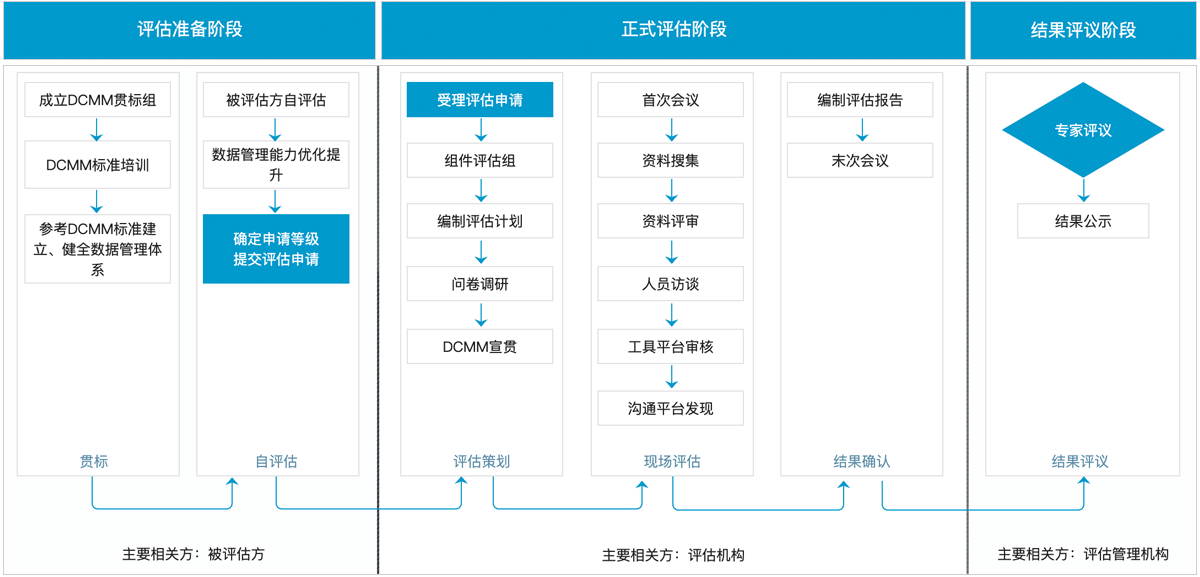Click the DCMM宣贯 box
The image size is (1200, 577).
(480, 346)
